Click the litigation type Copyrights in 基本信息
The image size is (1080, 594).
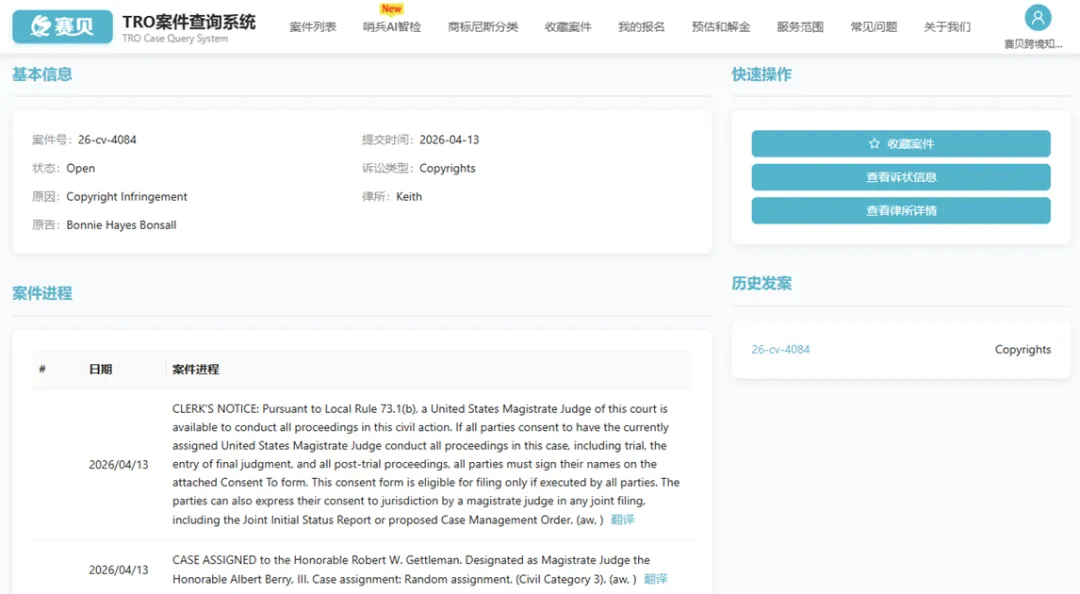click(447, 168)
